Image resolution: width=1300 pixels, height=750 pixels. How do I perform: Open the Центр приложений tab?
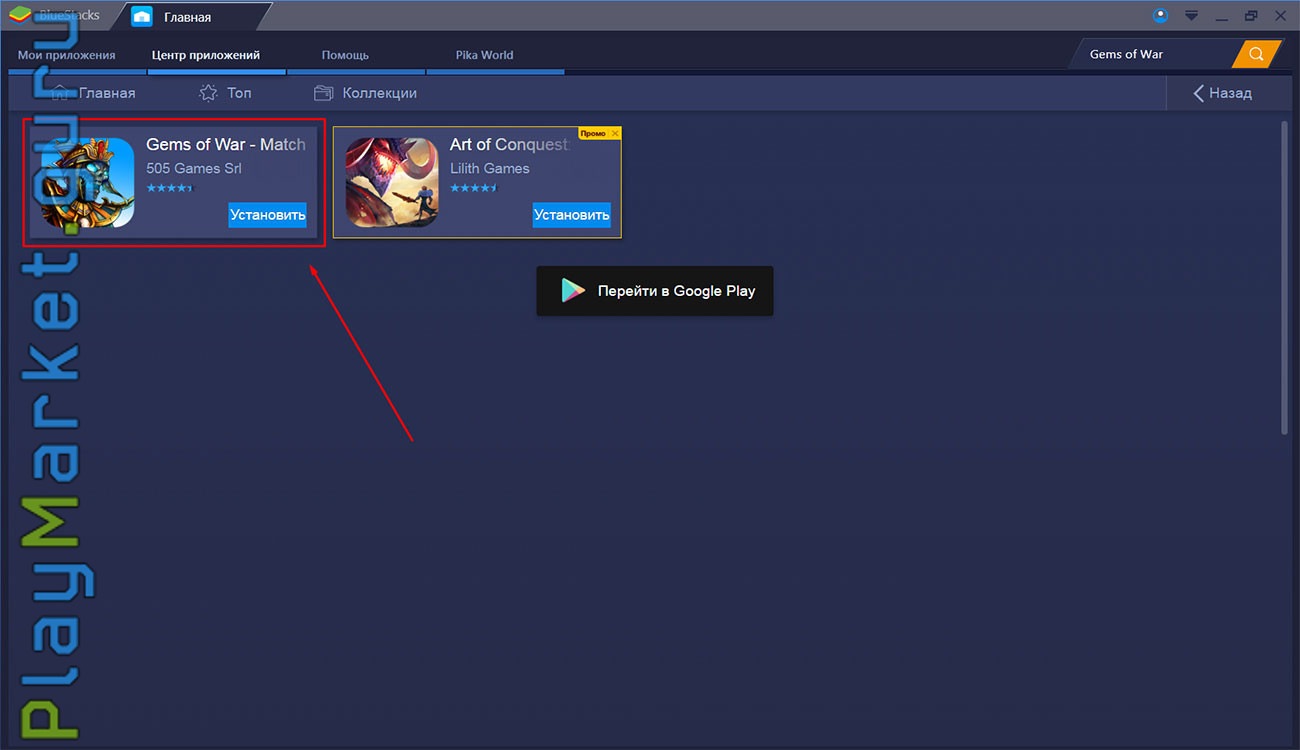pos(206,55)
